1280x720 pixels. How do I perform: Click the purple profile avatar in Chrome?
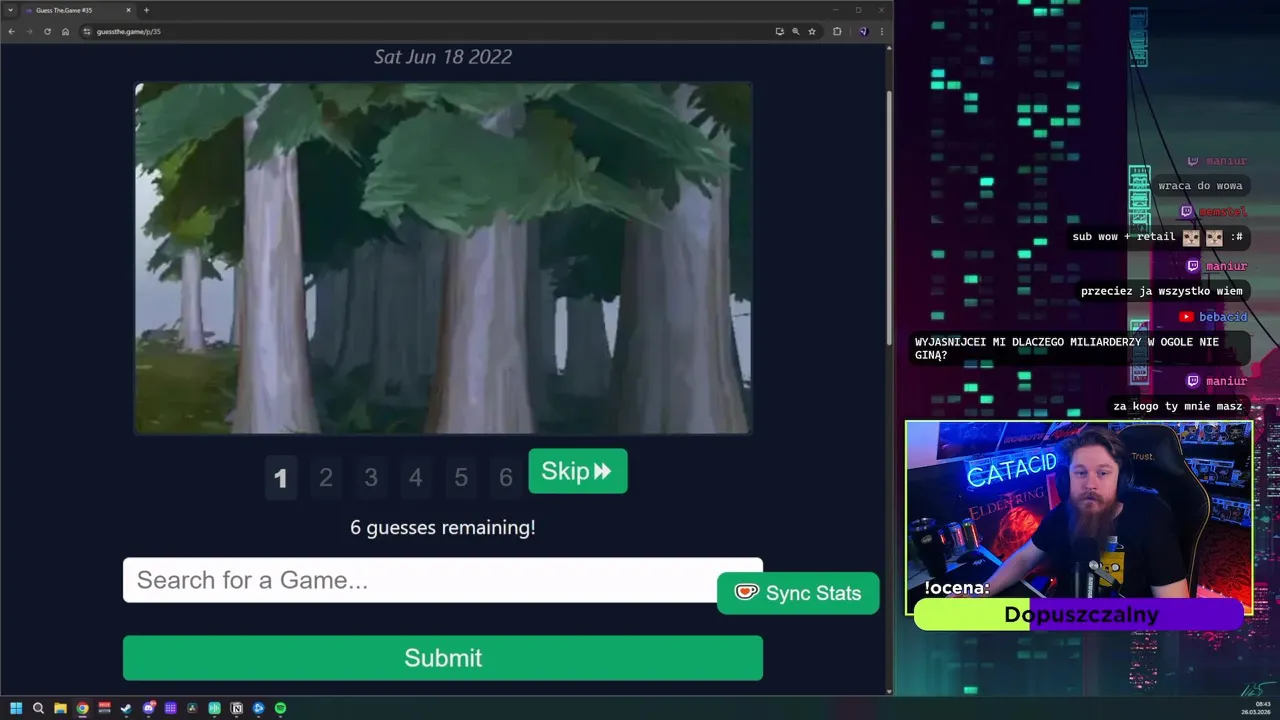[863, 31]
